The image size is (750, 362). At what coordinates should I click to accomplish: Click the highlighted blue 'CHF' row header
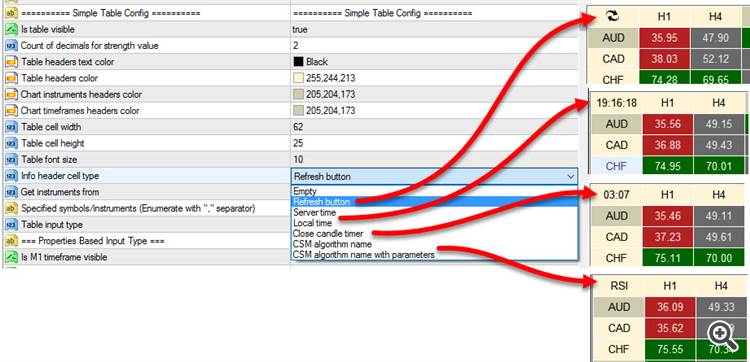(x=616, y=166)
